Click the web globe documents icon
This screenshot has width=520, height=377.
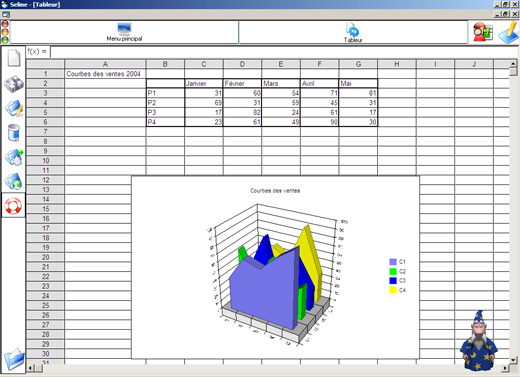[x=14, y=182]
